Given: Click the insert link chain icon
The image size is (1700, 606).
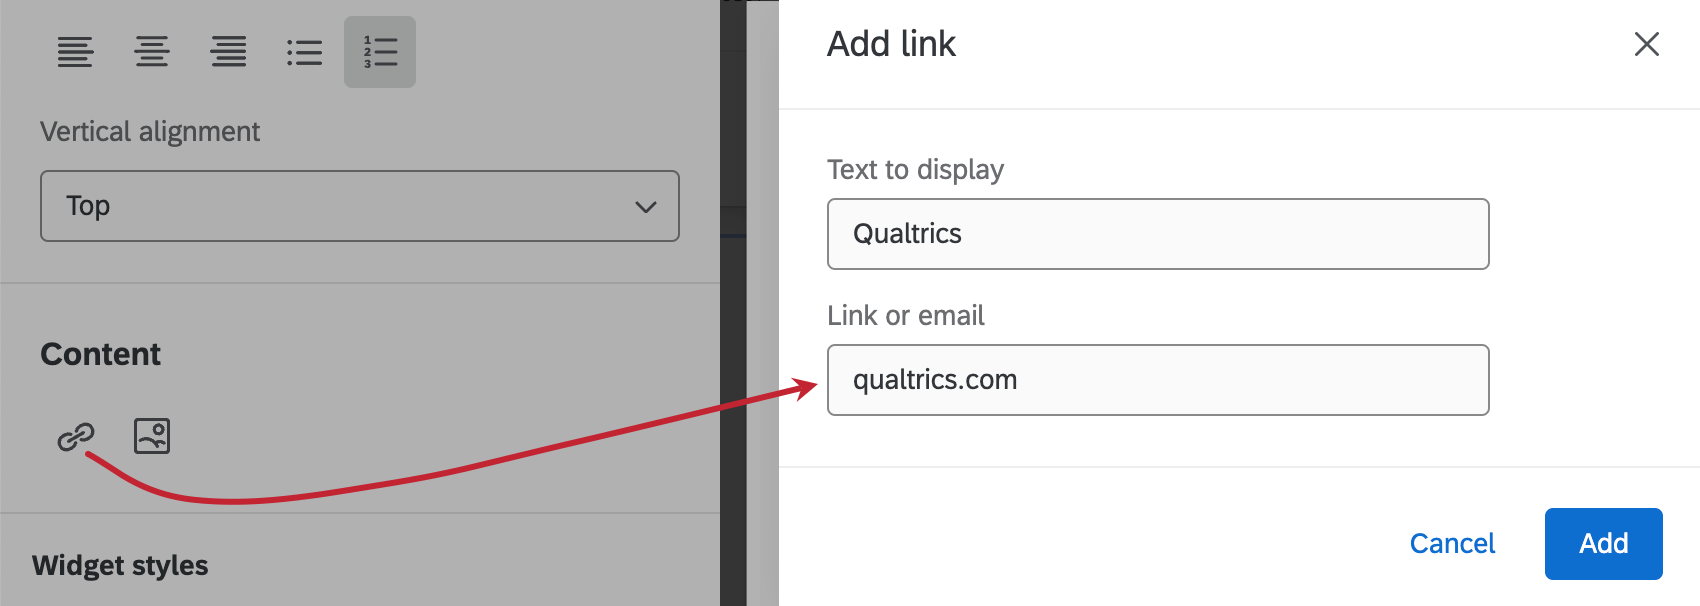Looking at the screenshot, I should pyautogui.click(x=76, y=437).
